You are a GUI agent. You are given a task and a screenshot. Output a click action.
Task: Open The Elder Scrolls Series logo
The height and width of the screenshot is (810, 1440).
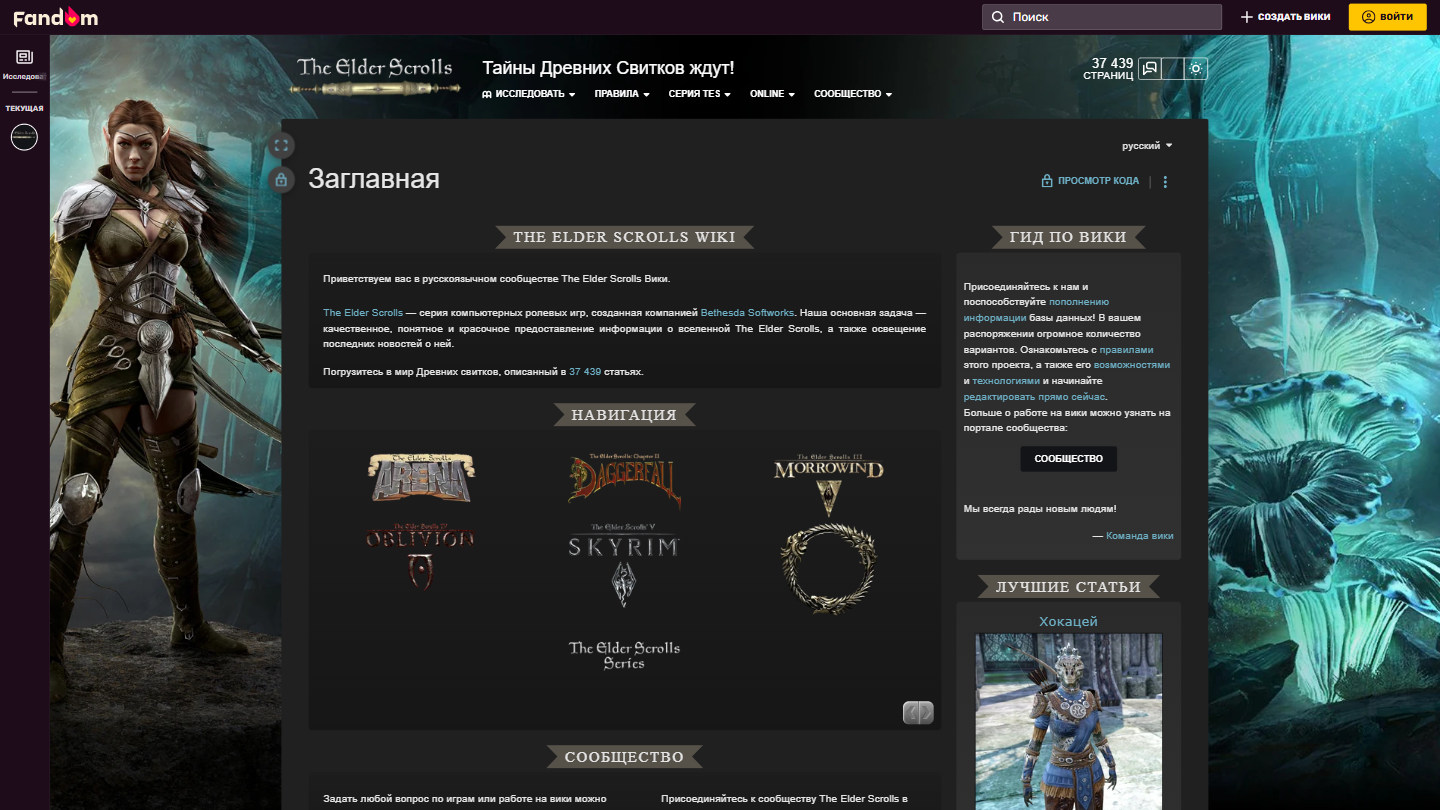click(624, 655)
